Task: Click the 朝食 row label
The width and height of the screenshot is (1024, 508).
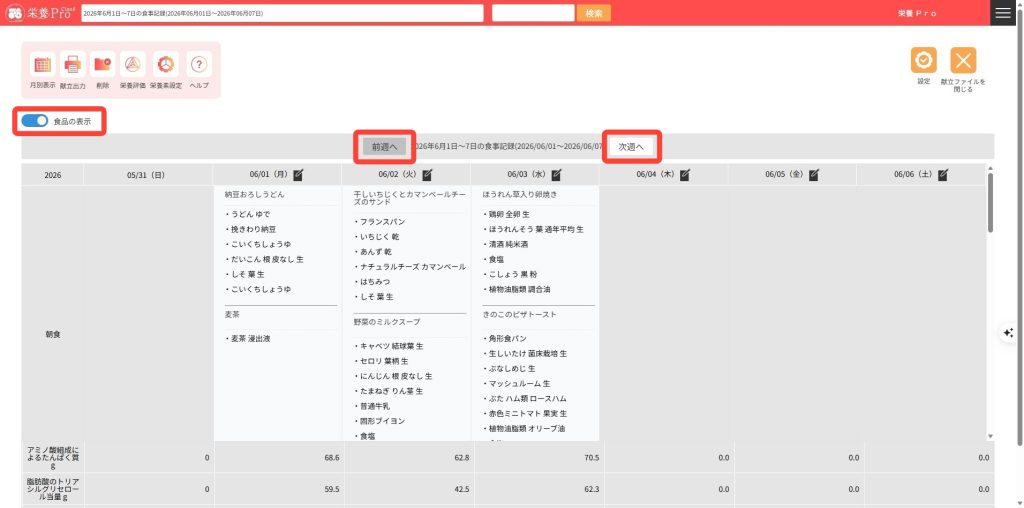Action: point(53,334)
